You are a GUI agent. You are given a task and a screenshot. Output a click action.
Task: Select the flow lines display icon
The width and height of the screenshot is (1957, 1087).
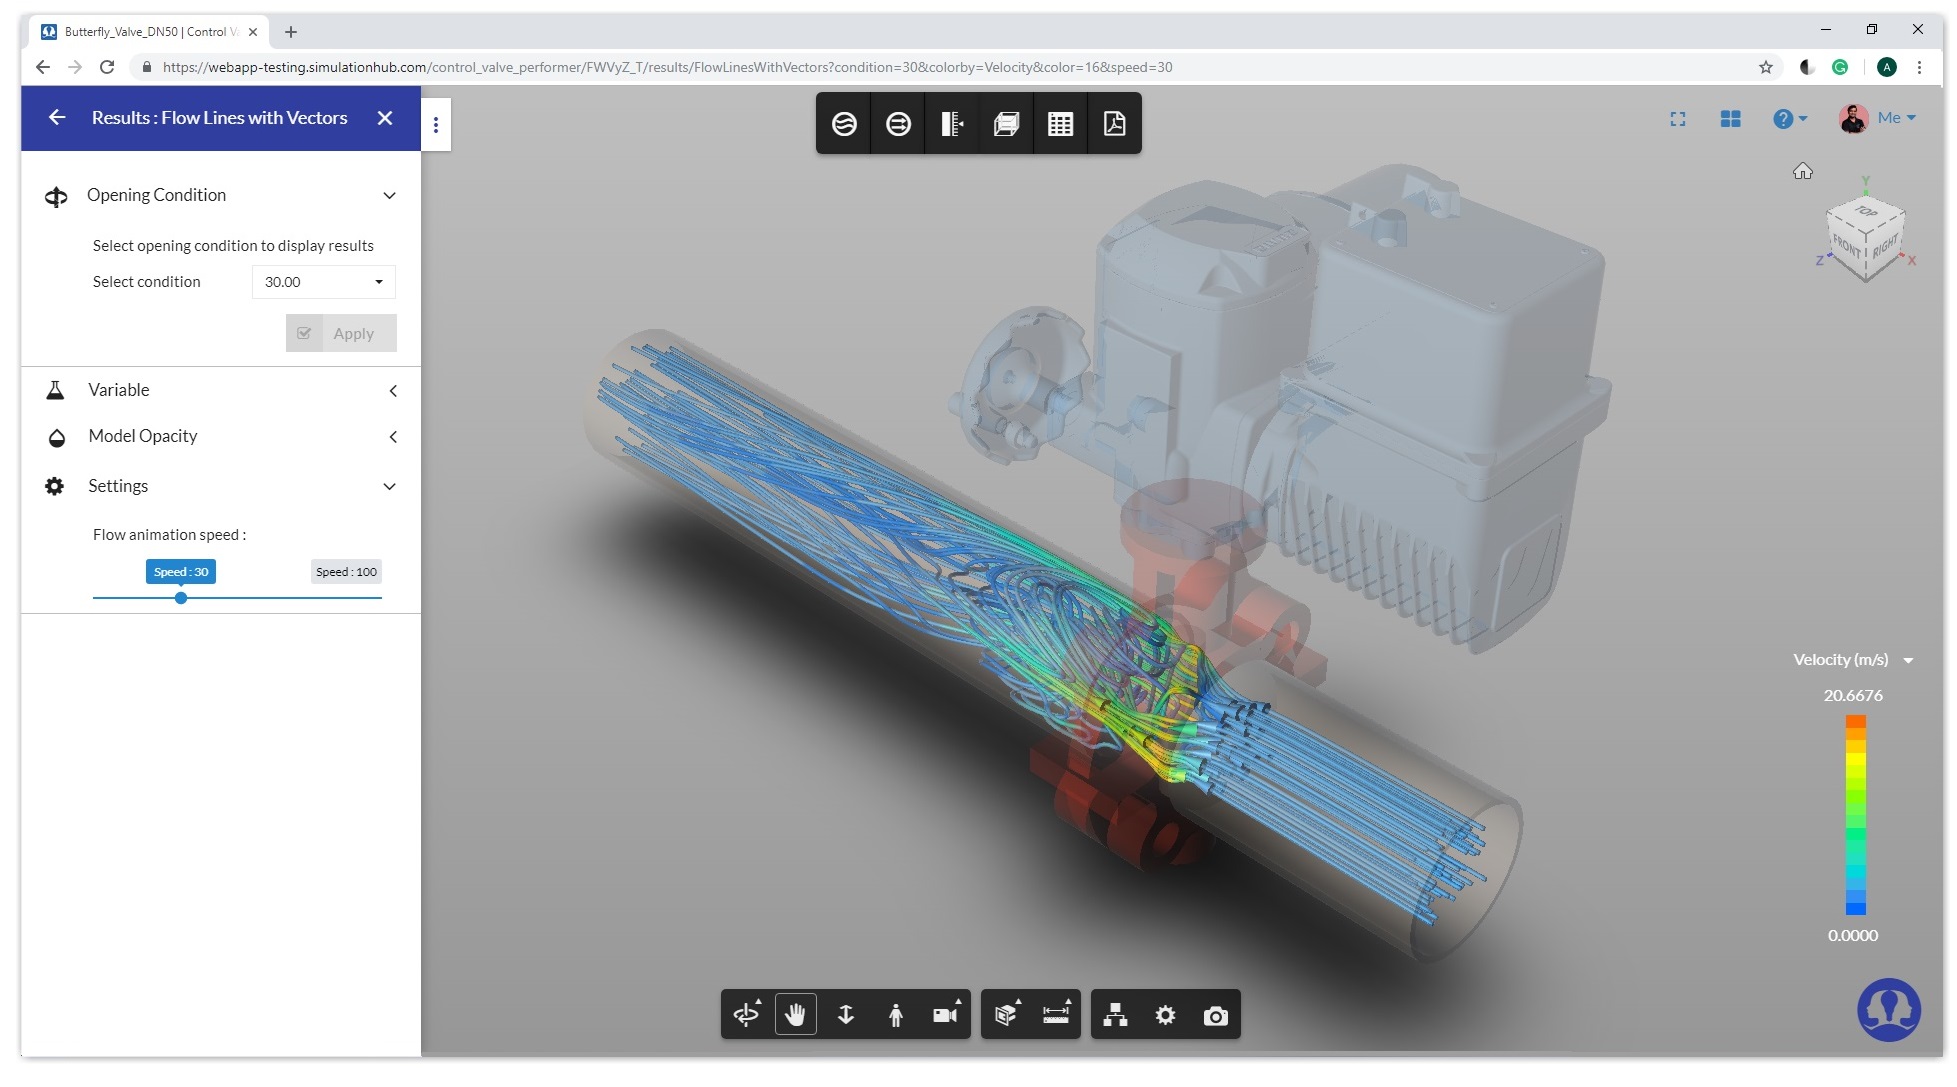pyautogui.click(x=846, y=124)
